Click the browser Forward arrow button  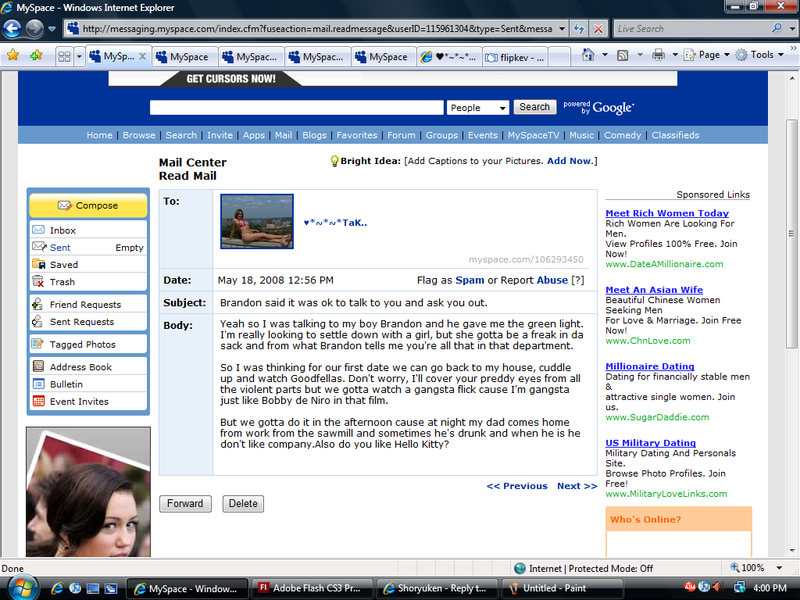tap(34, 29)
